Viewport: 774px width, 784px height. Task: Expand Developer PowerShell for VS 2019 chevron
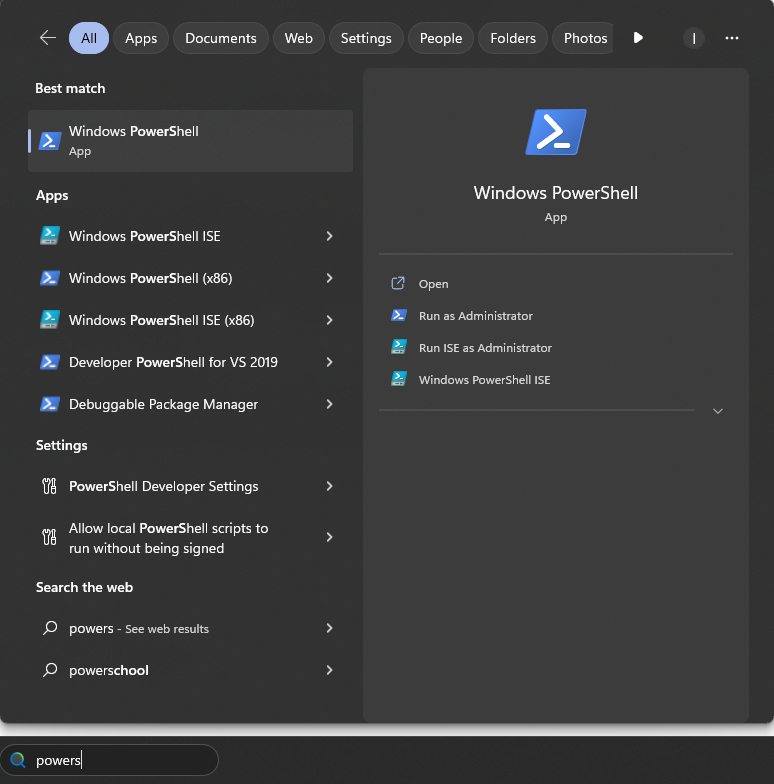click(x=329, y=362)
